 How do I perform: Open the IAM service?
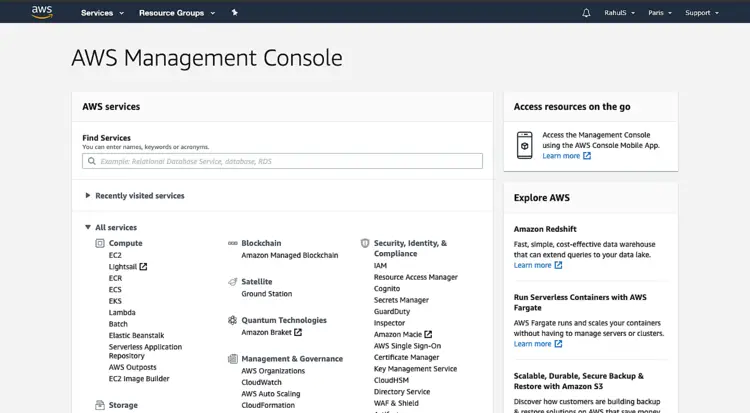click(x=380, y=266)
